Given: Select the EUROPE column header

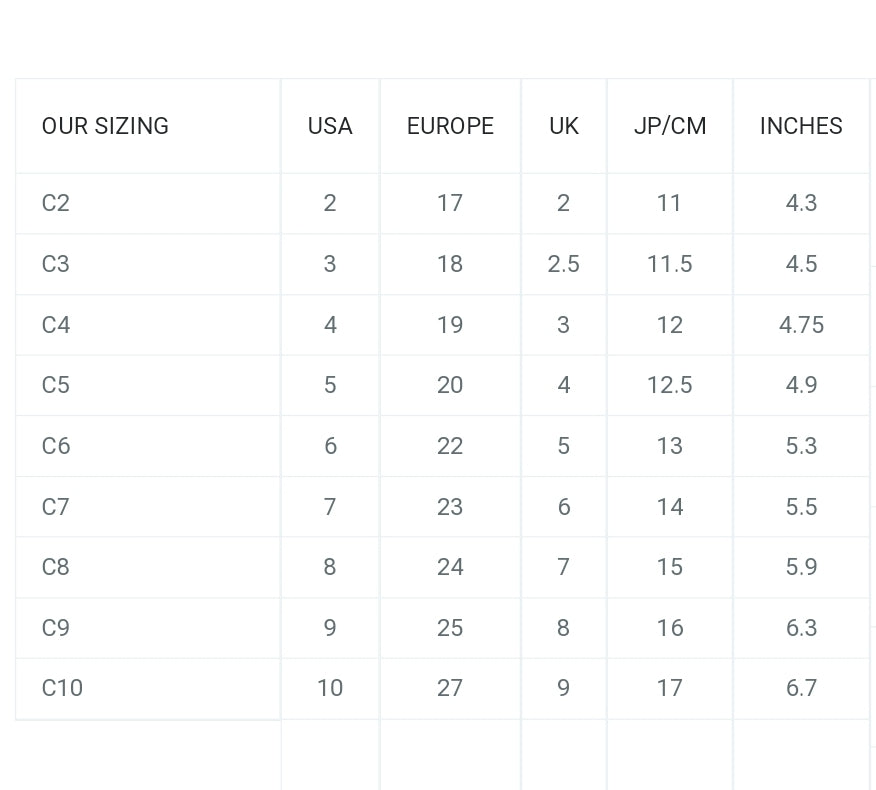Looking at the screenshot, I should [x=450, y=126].
